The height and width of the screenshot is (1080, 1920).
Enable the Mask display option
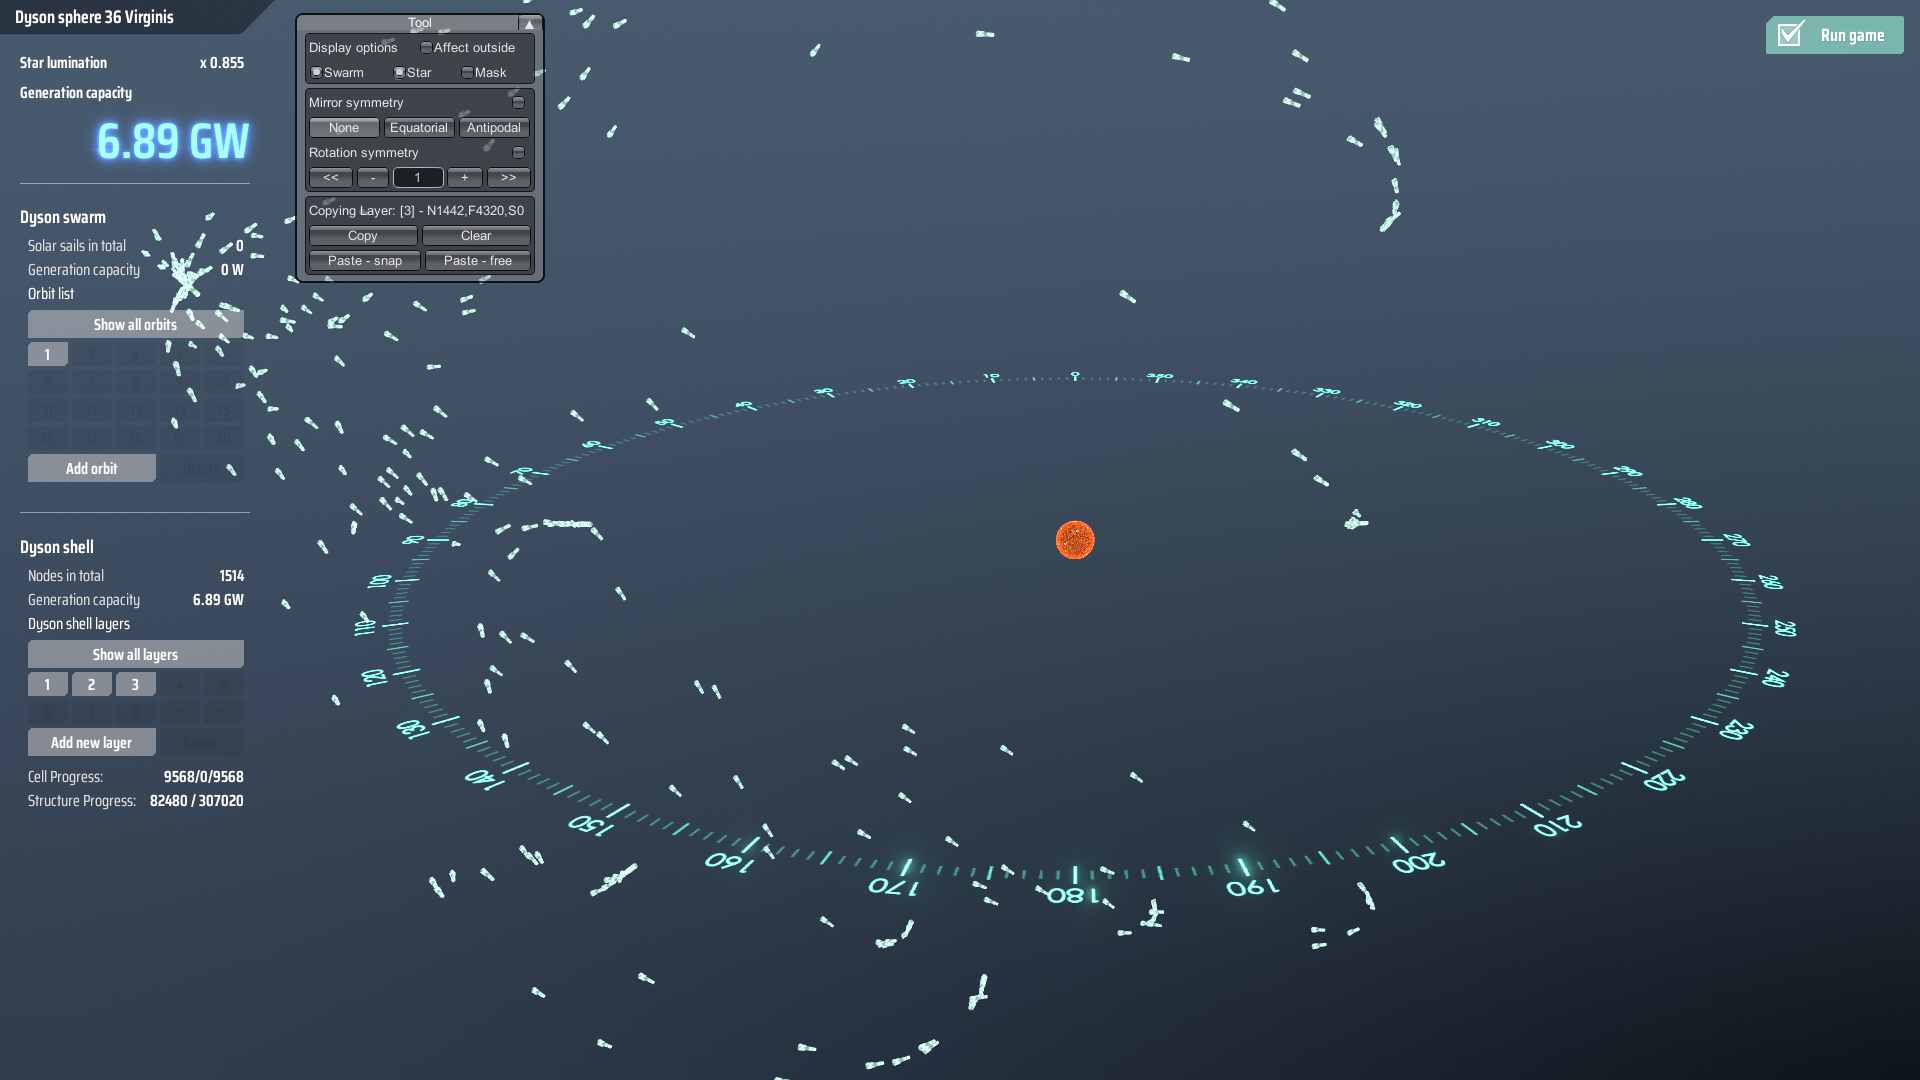(467, 72)
